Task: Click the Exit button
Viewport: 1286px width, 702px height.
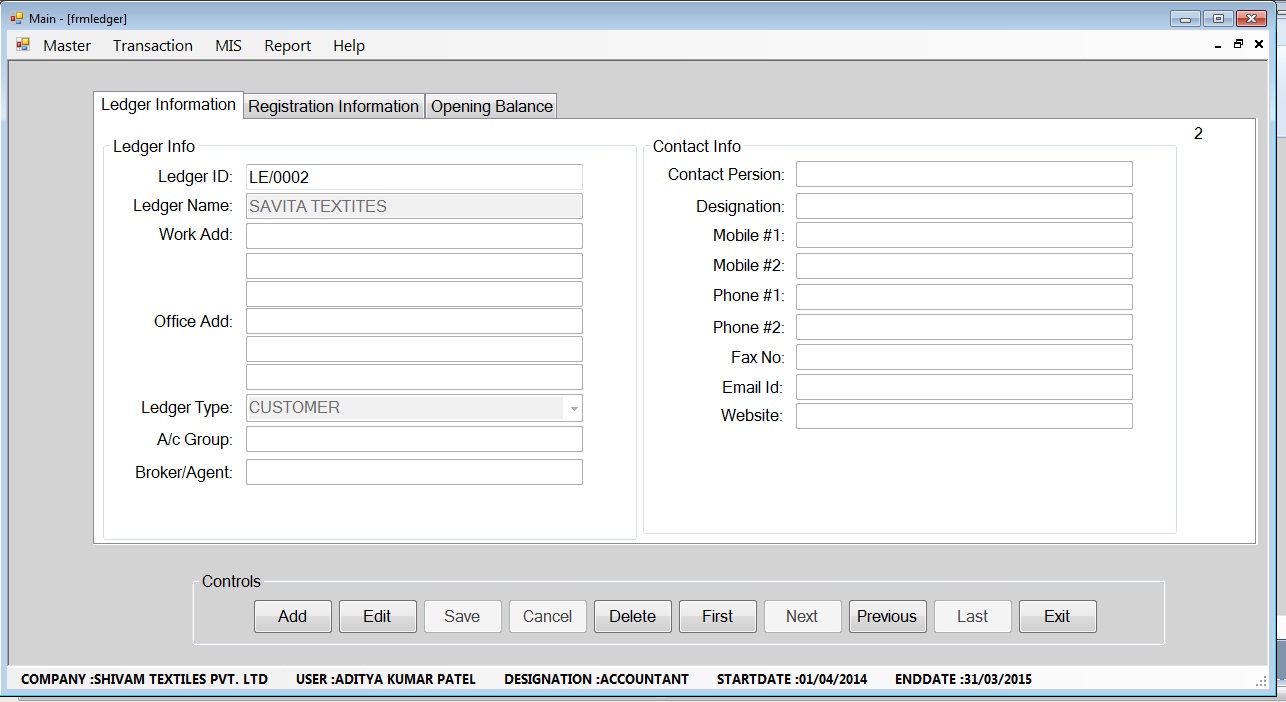Action: pos(1057,616)
